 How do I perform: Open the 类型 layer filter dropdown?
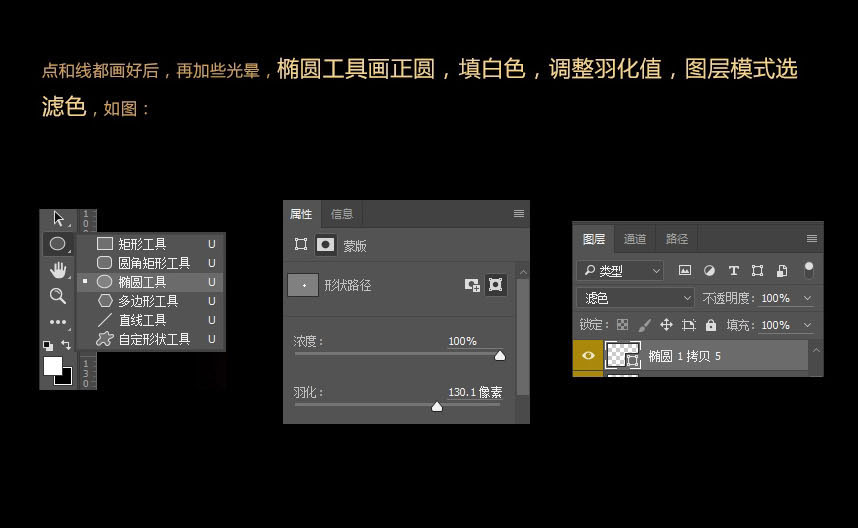coord(620,270)
